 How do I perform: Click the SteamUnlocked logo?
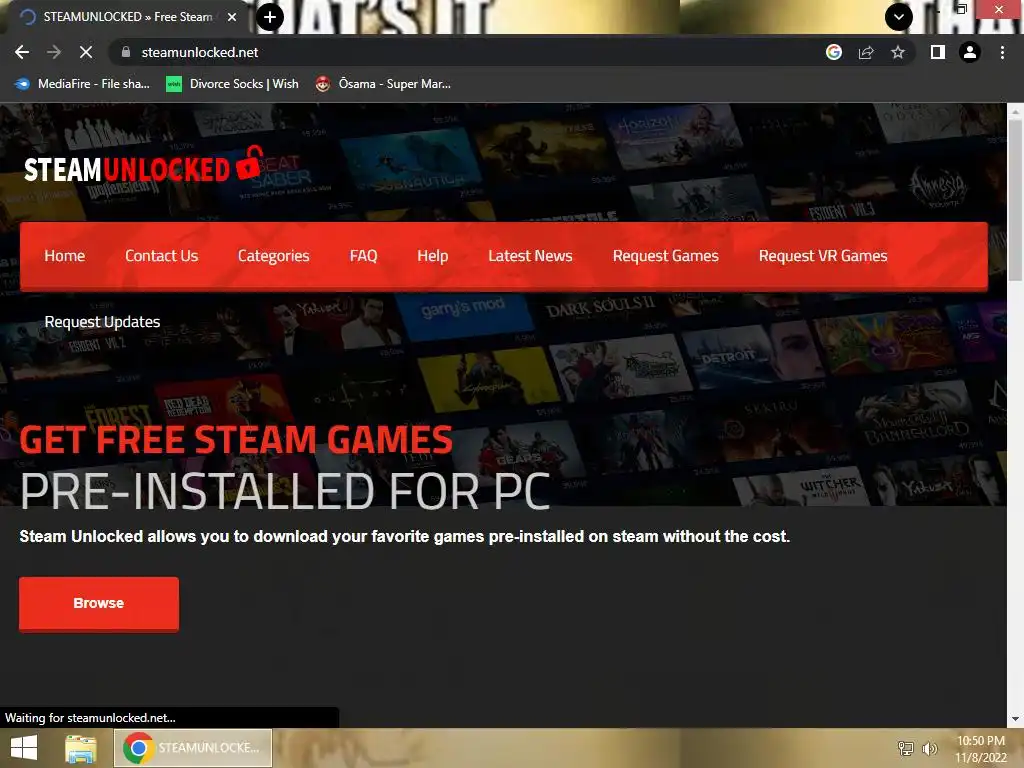tap(144, 166)
